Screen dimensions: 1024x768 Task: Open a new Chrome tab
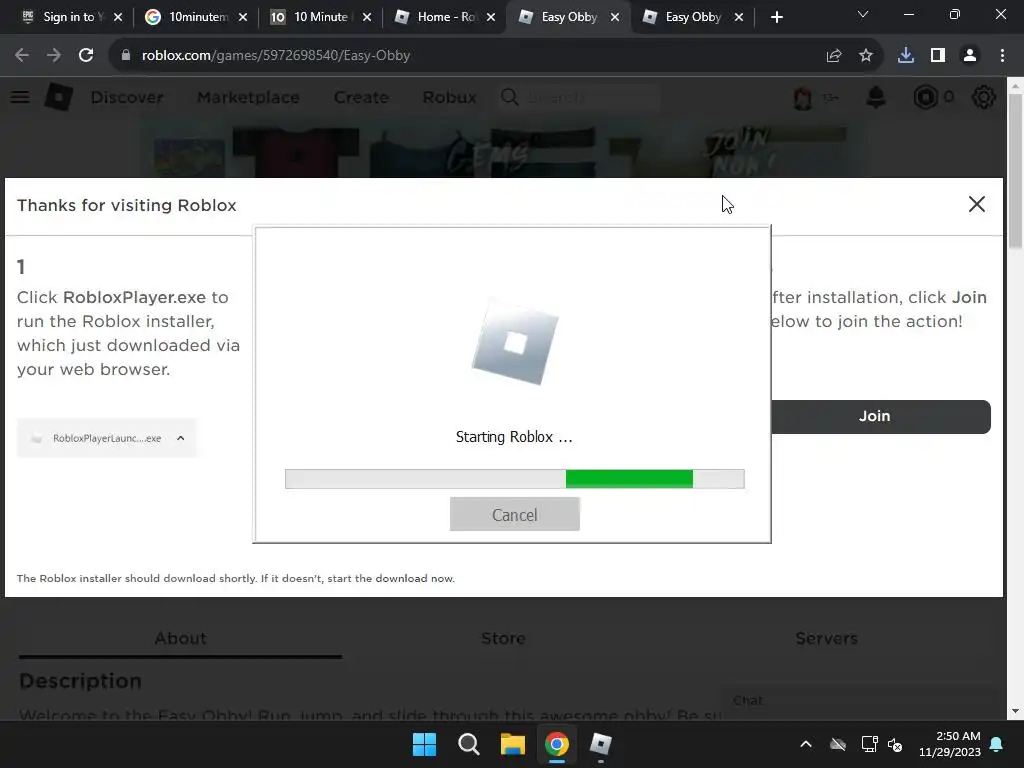pos(776,18)
